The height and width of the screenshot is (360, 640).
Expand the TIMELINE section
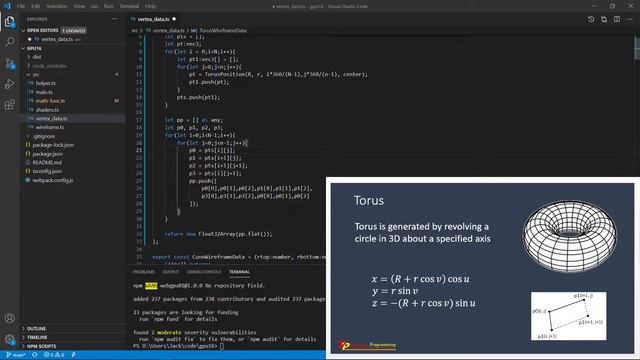pyautogui.click(x=37, y=338)
